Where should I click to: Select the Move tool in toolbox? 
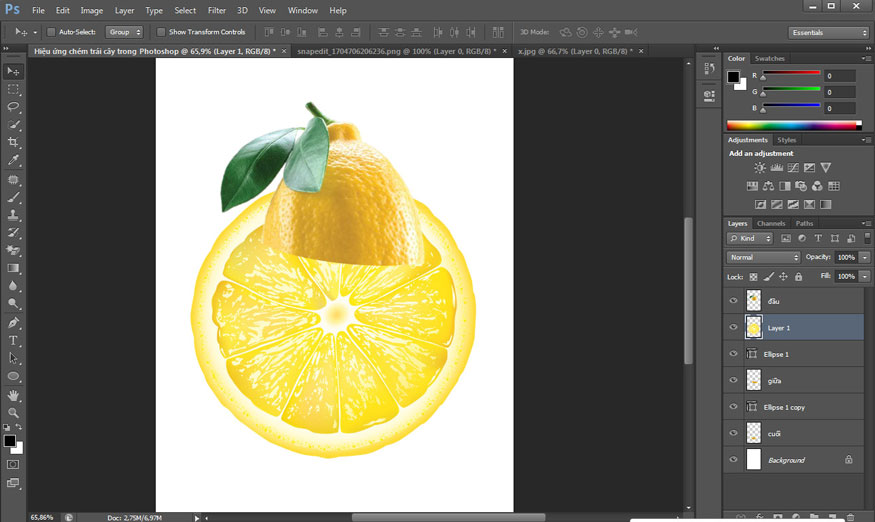13,71
